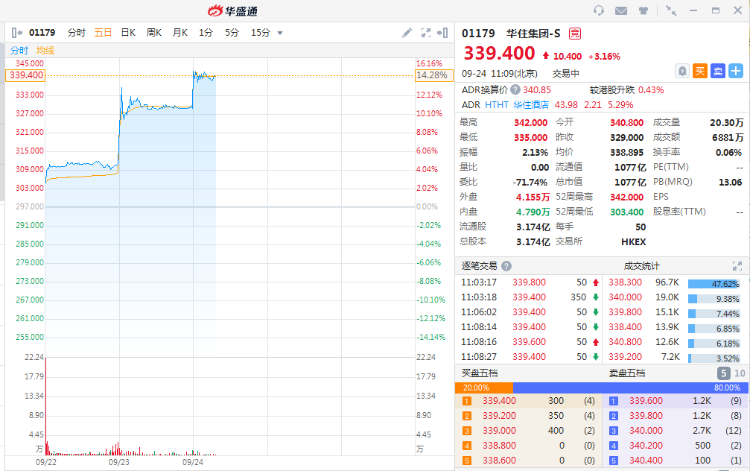
Task: Select ask level 3 at 340.000
Action: tap(675, 430)
